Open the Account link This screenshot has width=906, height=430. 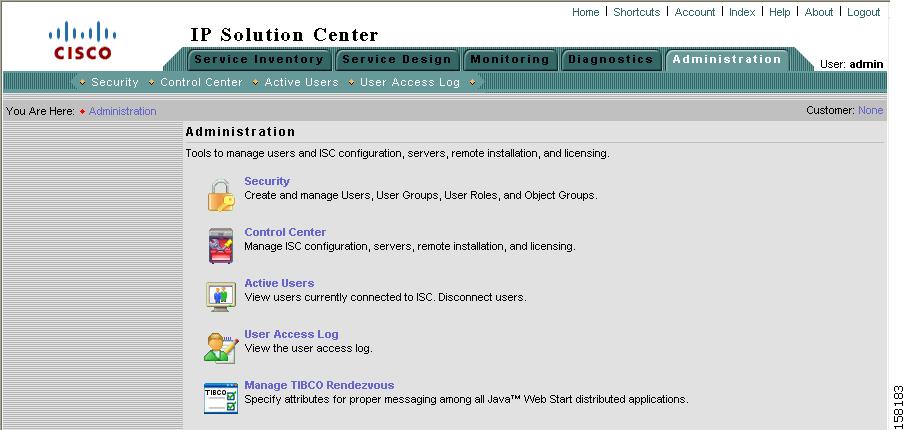point(695,12)
